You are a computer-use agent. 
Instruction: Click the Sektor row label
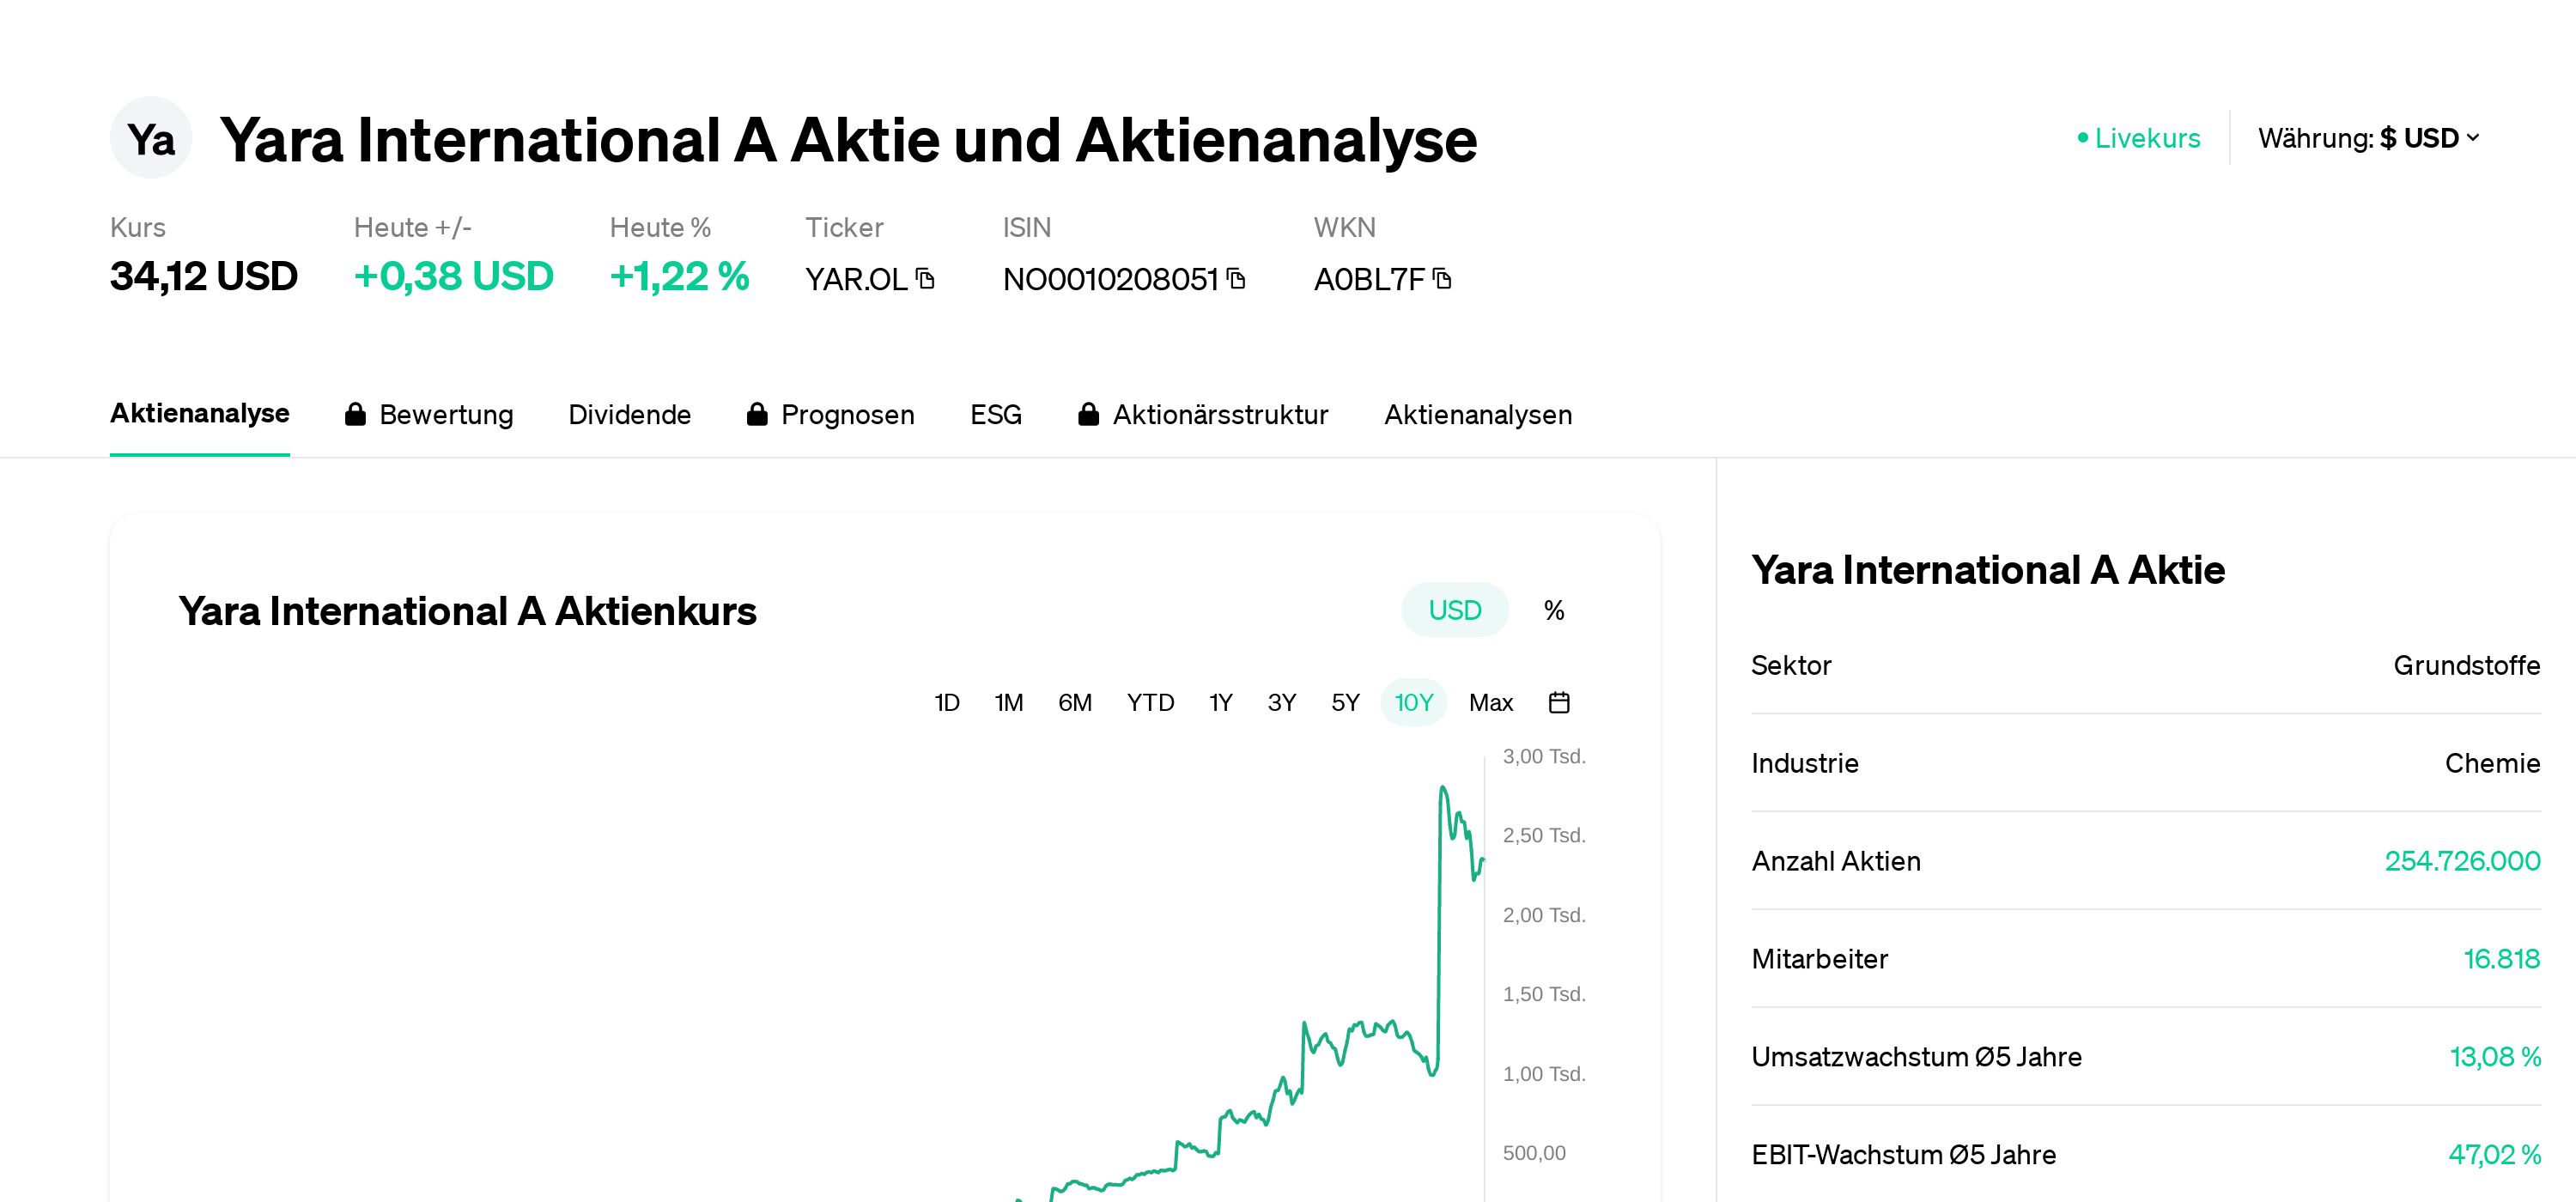[x=1791, y=665]
